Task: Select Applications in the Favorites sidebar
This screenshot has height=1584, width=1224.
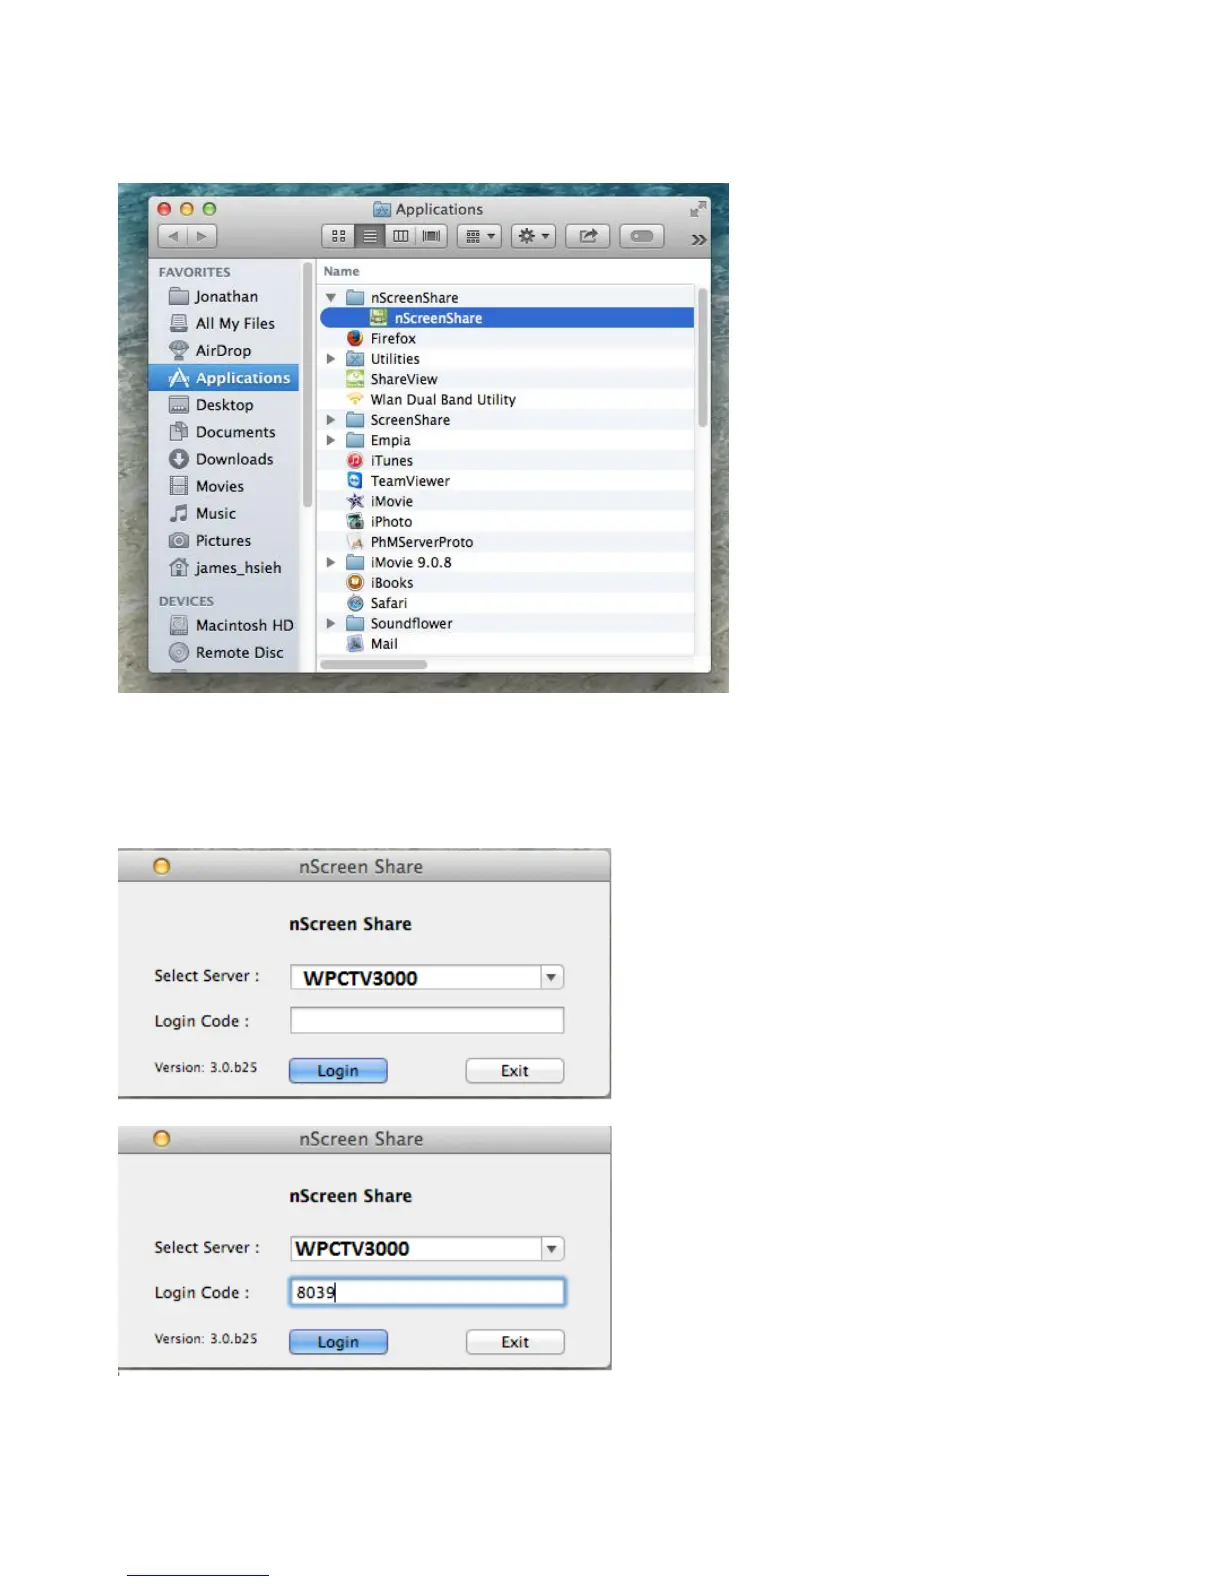Action: [225, 377]
